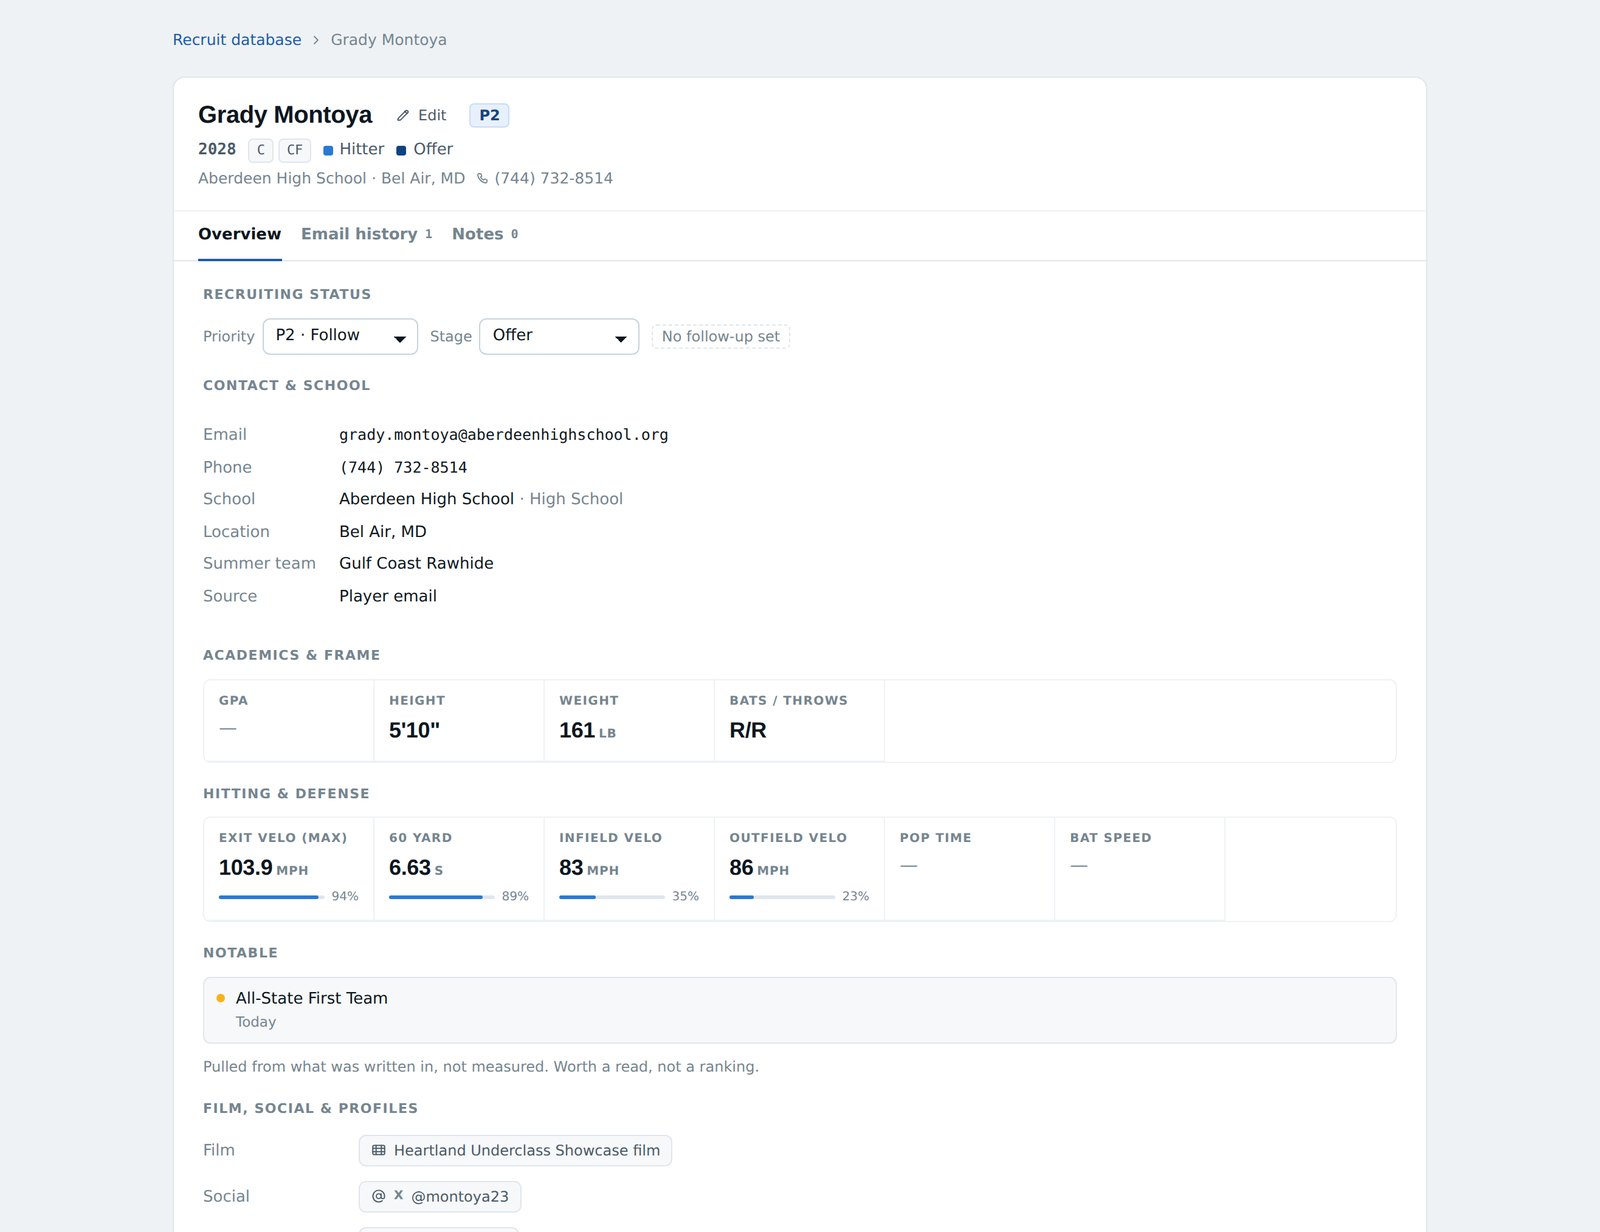Click the 5'10" height value
Image resolution: width=1600 pixels, height=1232 pixels.
[415, 731]
